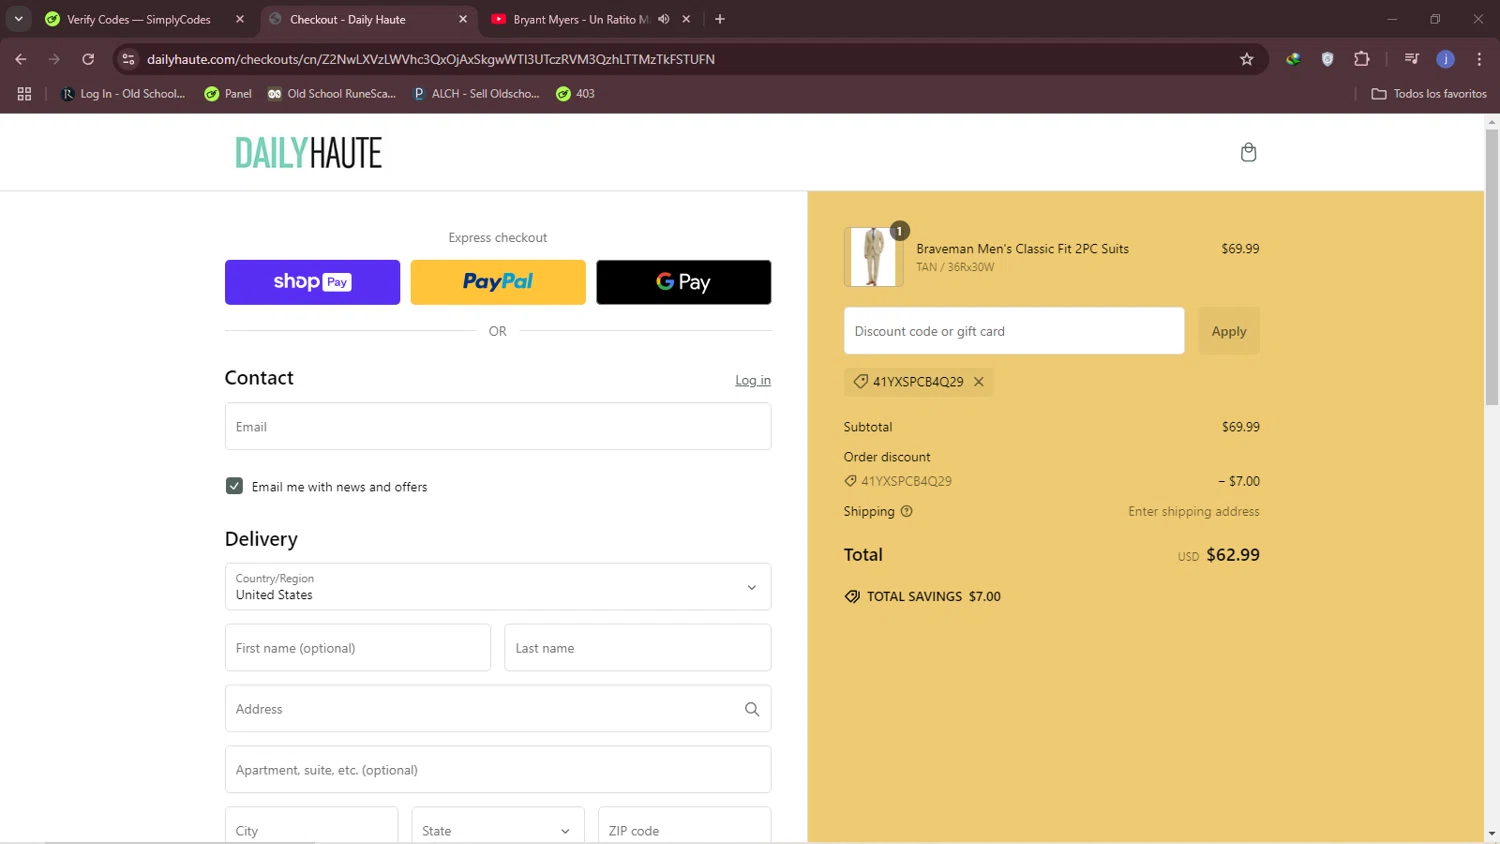Remove discount code 41YXSPCB4Q29 tag
Screen dimensions: 1500x844
979,382
